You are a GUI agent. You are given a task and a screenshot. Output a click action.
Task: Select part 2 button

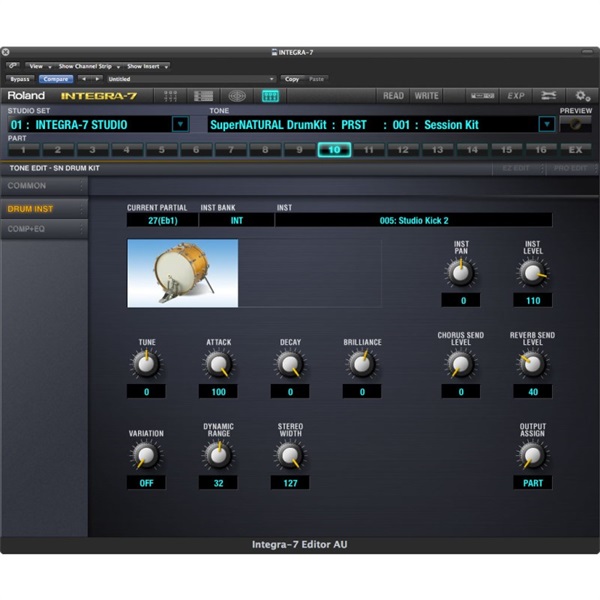pyautogui.click(x=58, y=150)
